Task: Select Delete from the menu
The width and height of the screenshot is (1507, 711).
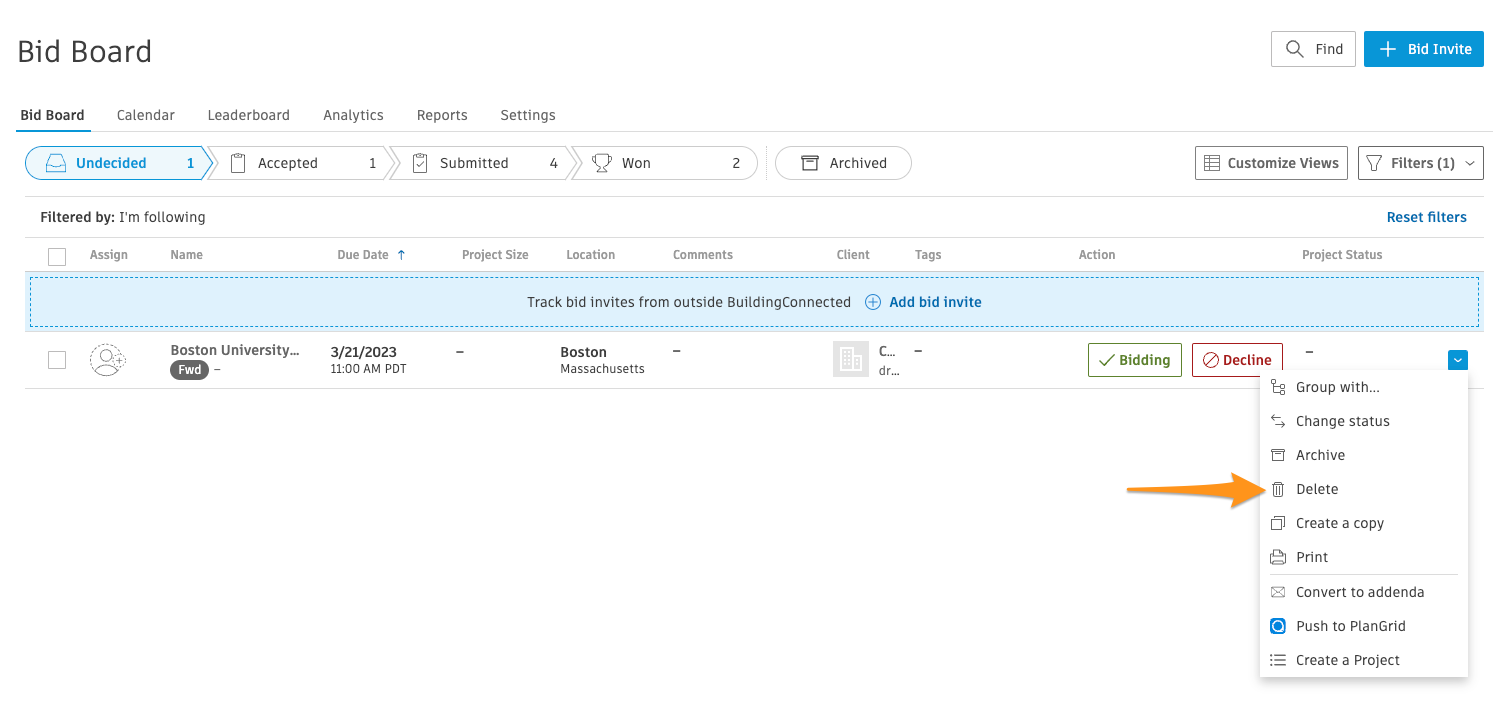Action: tap(1364, 489)
